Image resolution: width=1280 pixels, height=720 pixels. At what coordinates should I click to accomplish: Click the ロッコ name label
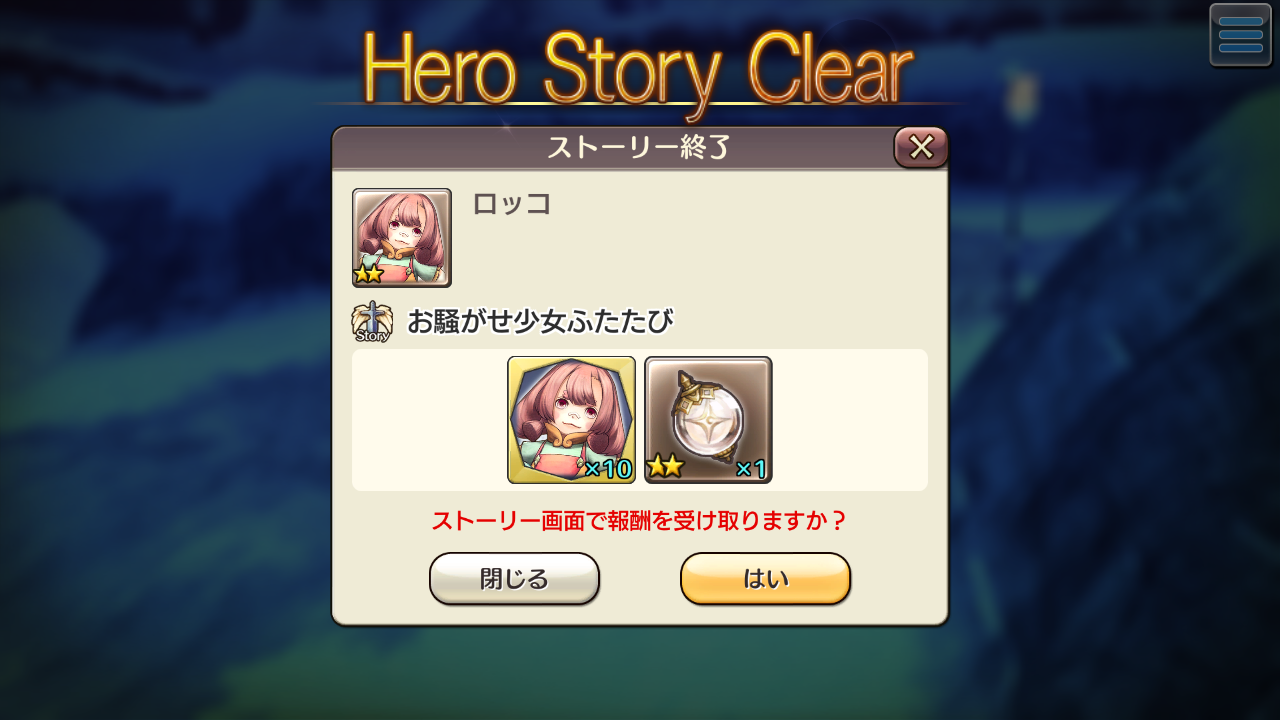point(512,204)
